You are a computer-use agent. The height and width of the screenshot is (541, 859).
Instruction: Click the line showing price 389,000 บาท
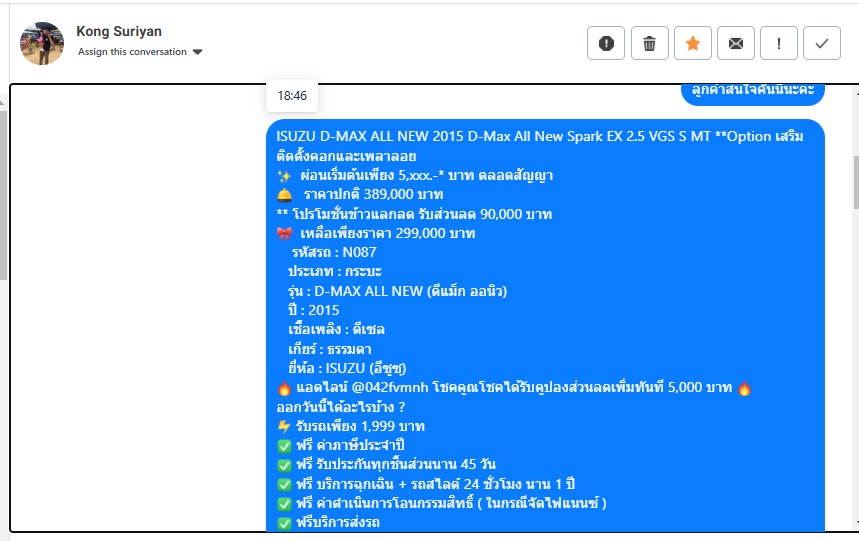click(360, 194)
